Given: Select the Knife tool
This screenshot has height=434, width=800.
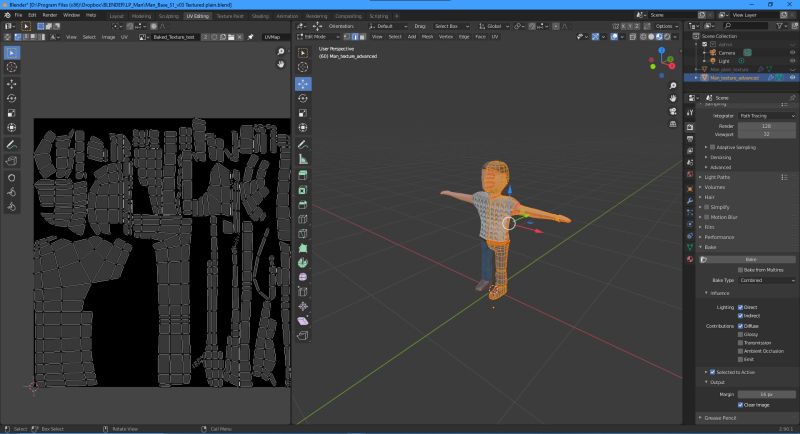Looking at the screenshot, I should point(303,234).
